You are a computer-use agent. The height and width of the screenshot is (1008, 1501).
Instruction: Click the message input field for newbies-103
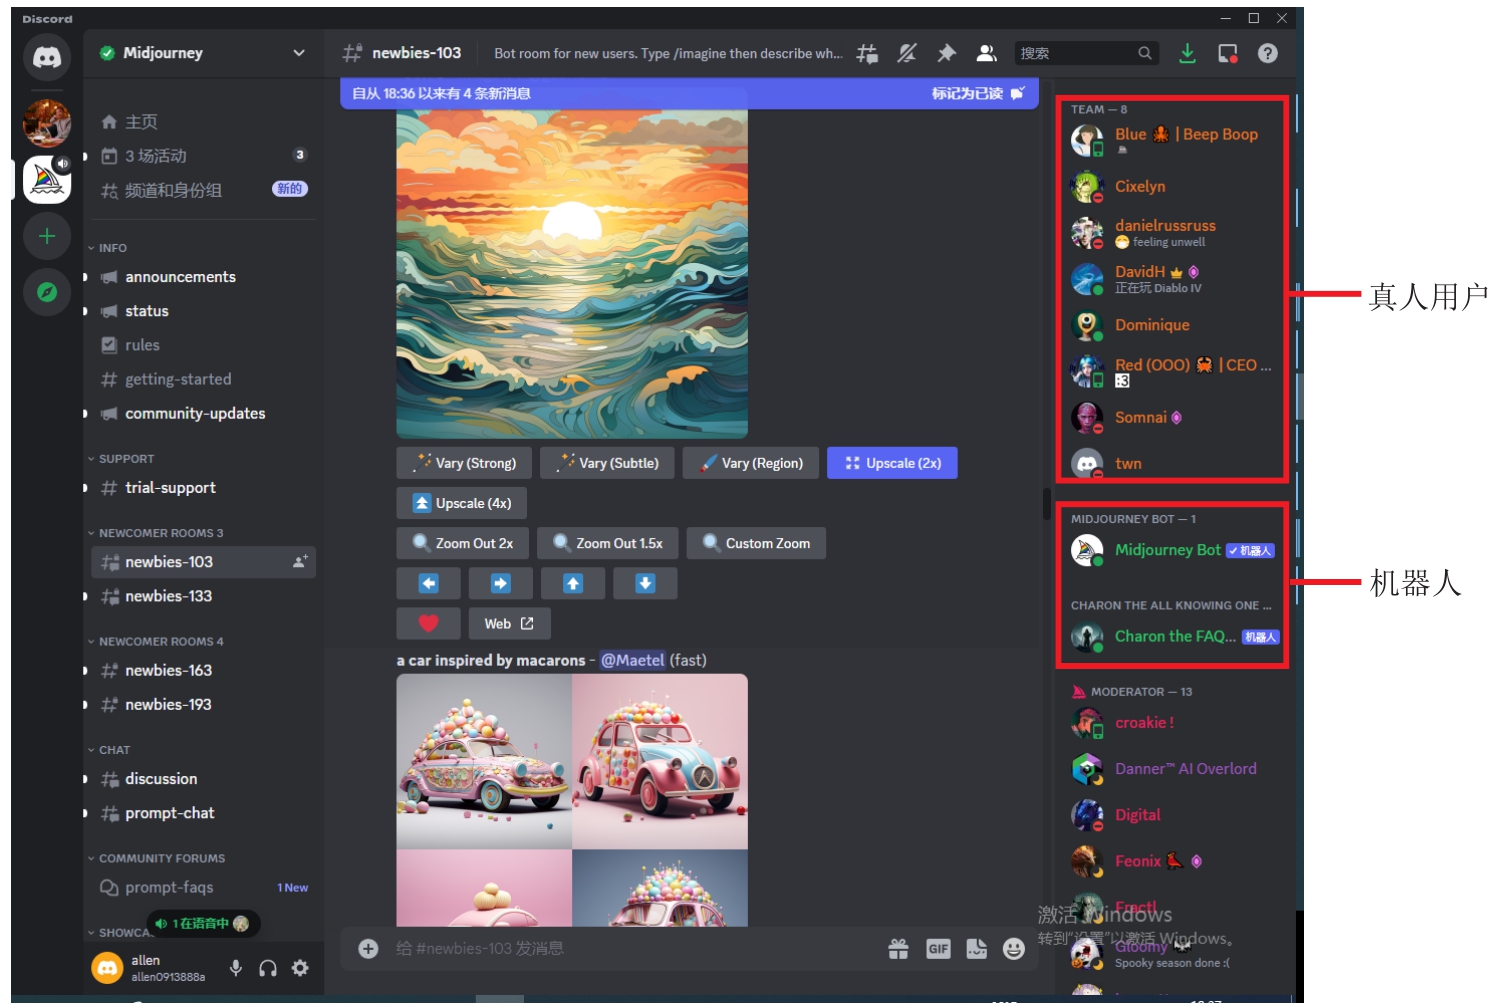coord(620,949)
